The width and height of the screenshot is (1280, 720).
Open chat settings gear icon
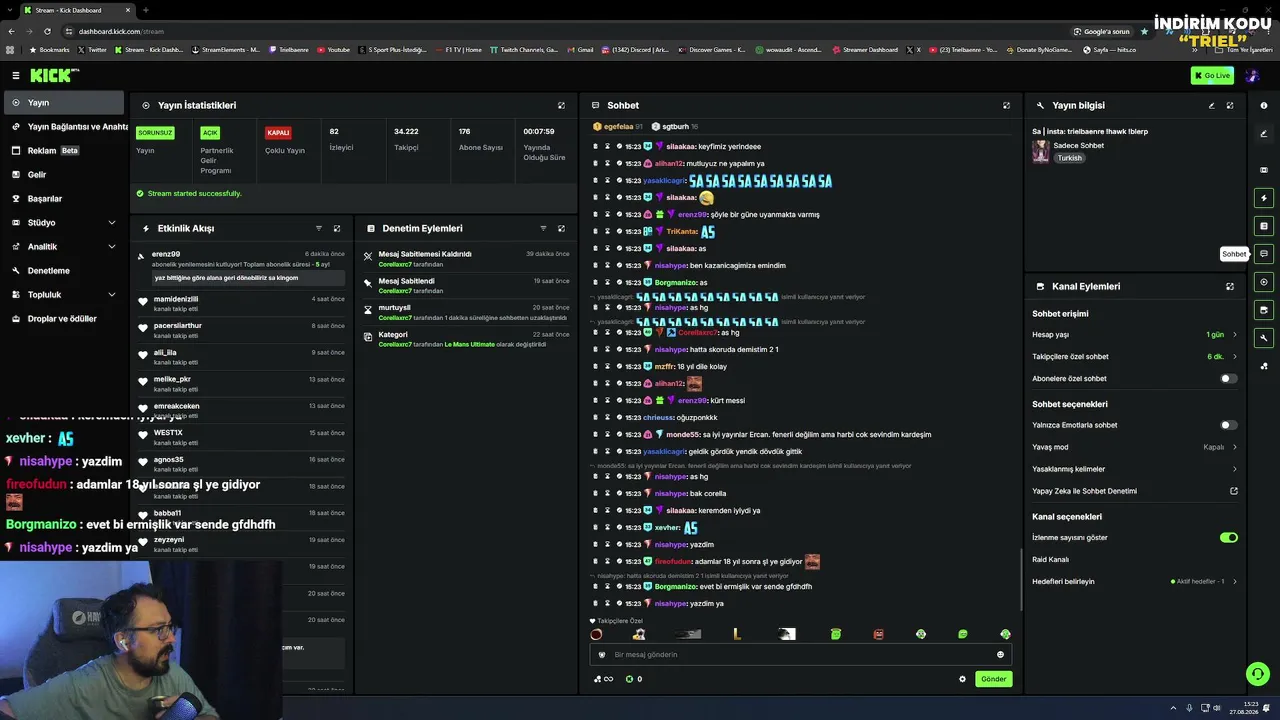click(x=963, y=679)
